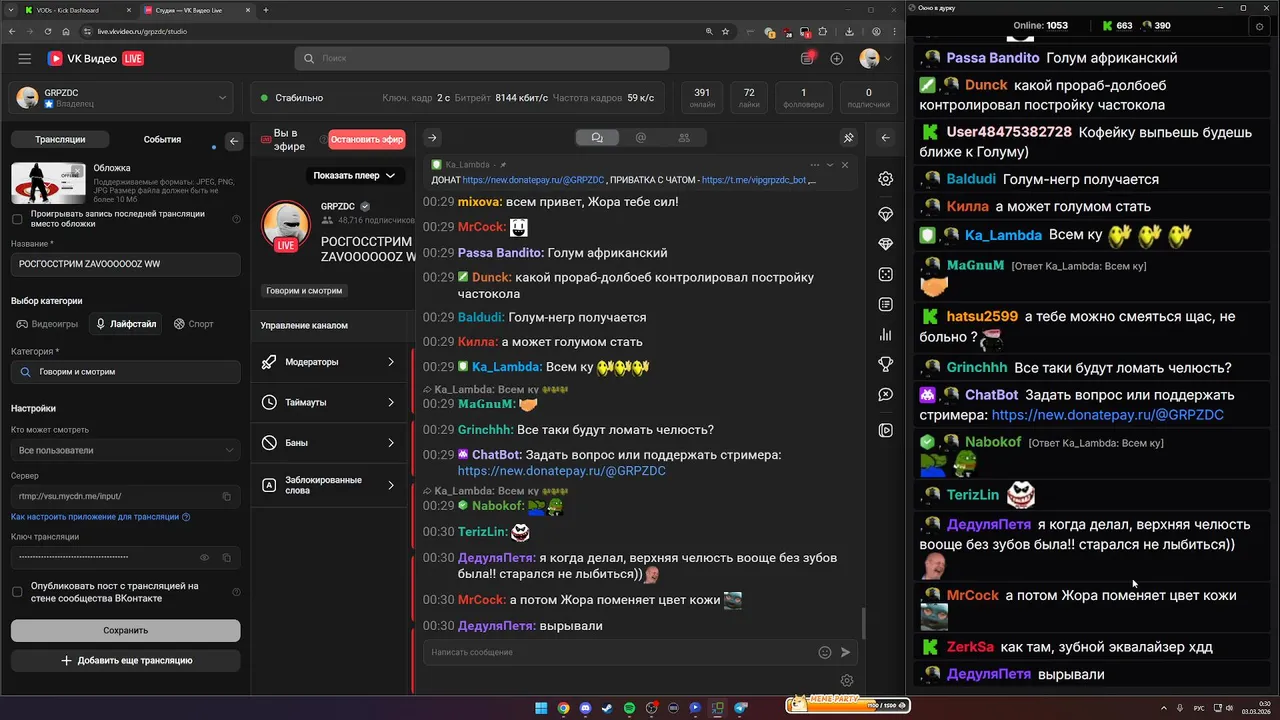This screenshot has height=720, width=1280.
Task: Open ChatBot donatepay link in VK chat
Action: coord(561,471)
